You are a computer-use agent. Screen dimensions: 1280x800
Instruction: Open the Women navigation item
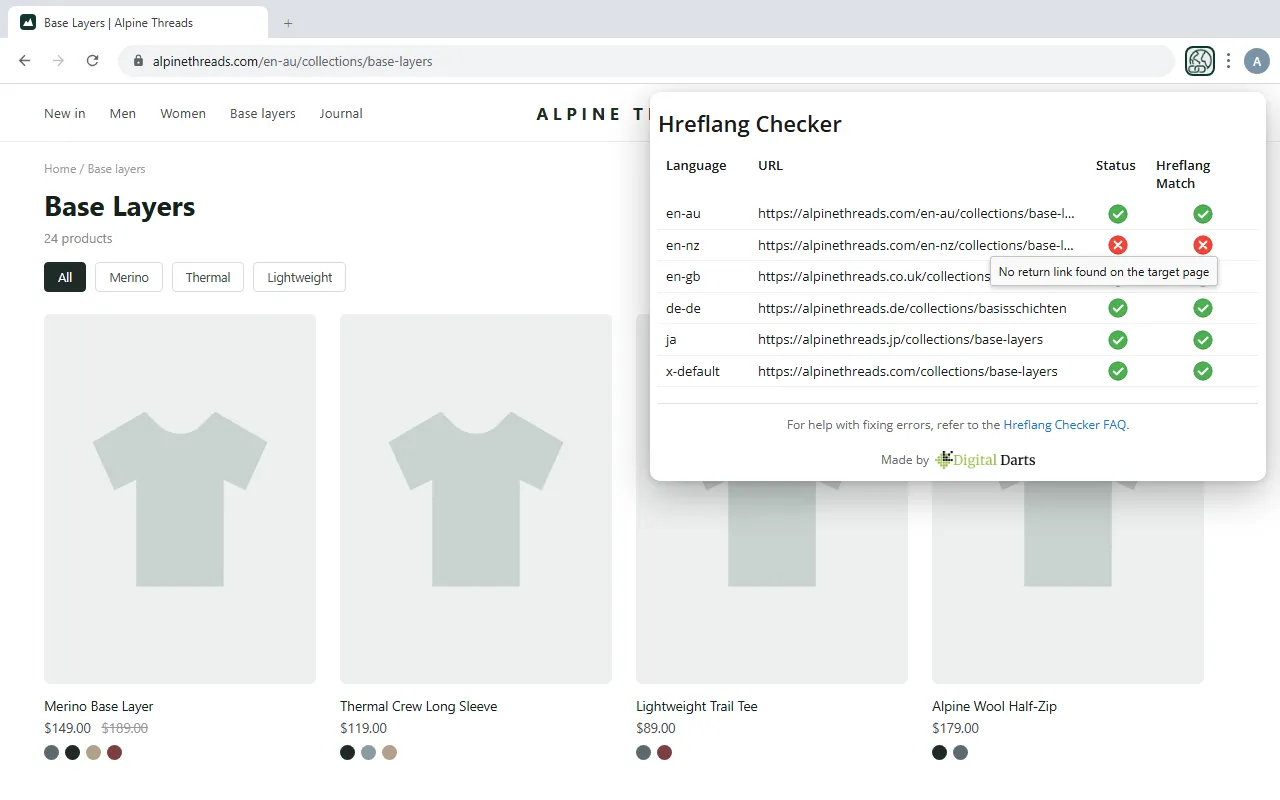[x=183, y=113]
